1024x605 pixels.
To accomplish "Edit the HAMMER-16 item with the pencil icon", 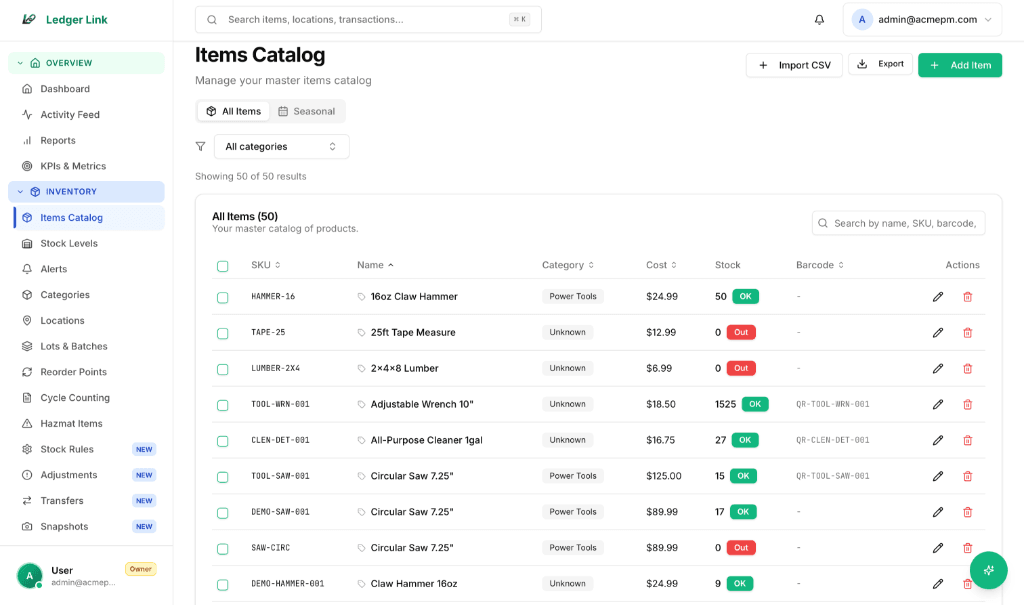I will [938, 296].
